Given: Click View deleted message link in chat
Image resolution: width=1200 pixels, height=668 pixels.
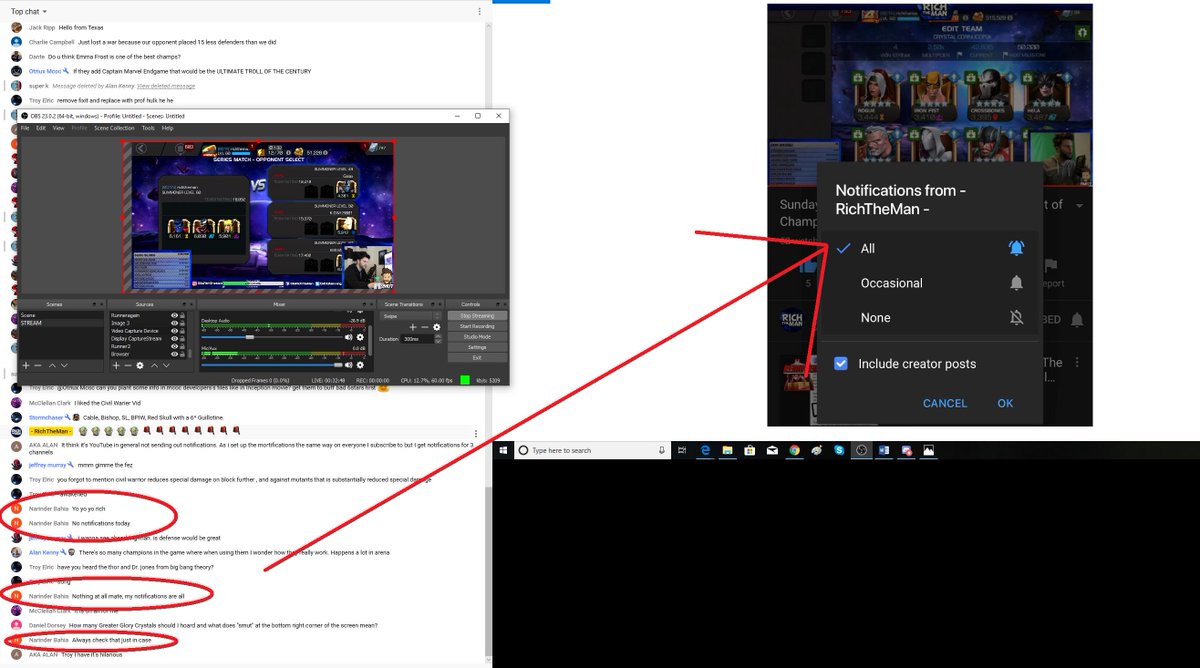Looking at the screenshot, I should [166, 86].
